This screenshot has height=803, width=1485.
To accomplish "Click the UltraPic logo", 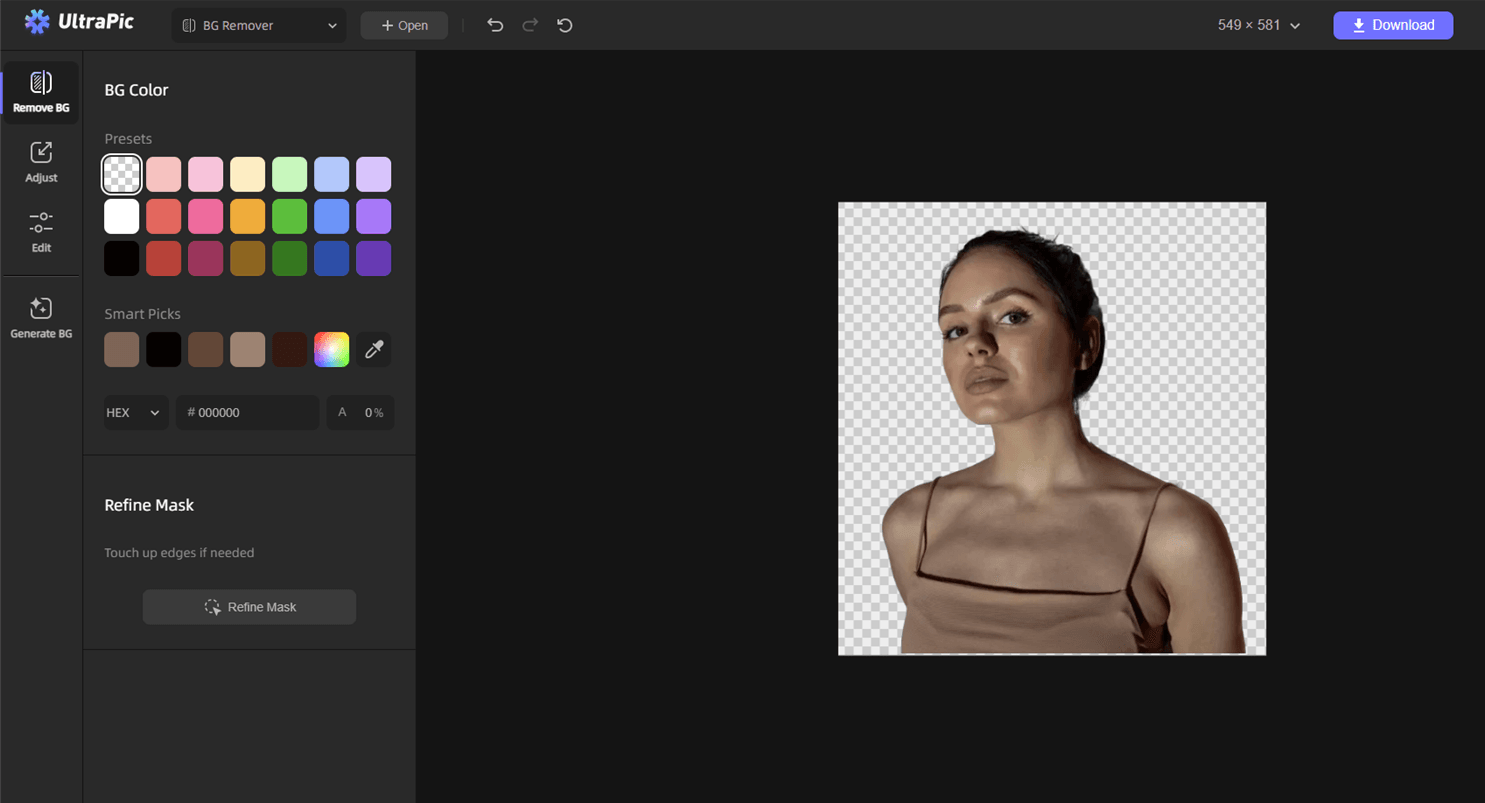I will point(79,22).
